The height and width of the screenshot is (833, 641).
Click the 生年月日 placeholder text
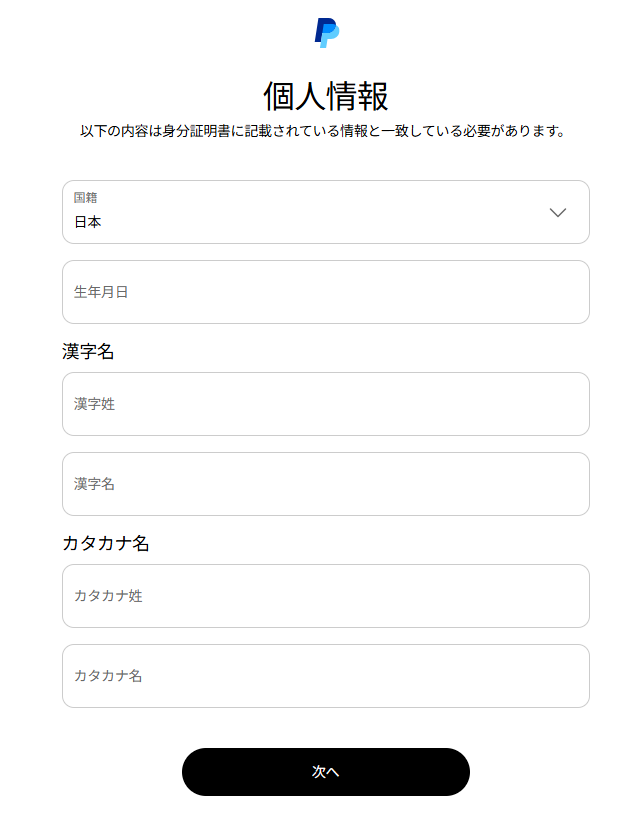(x=101, y=292)
